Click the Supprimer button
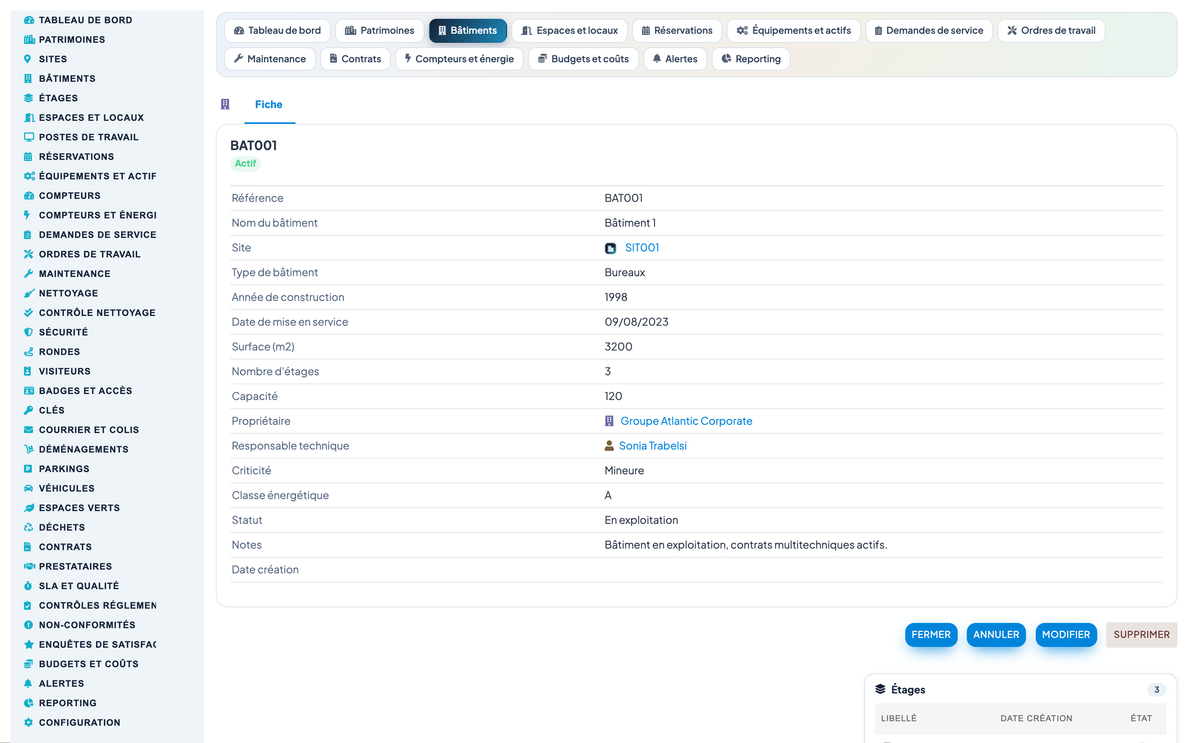The width and height of the screenshot is (1200, 743). click(1141, 635)
